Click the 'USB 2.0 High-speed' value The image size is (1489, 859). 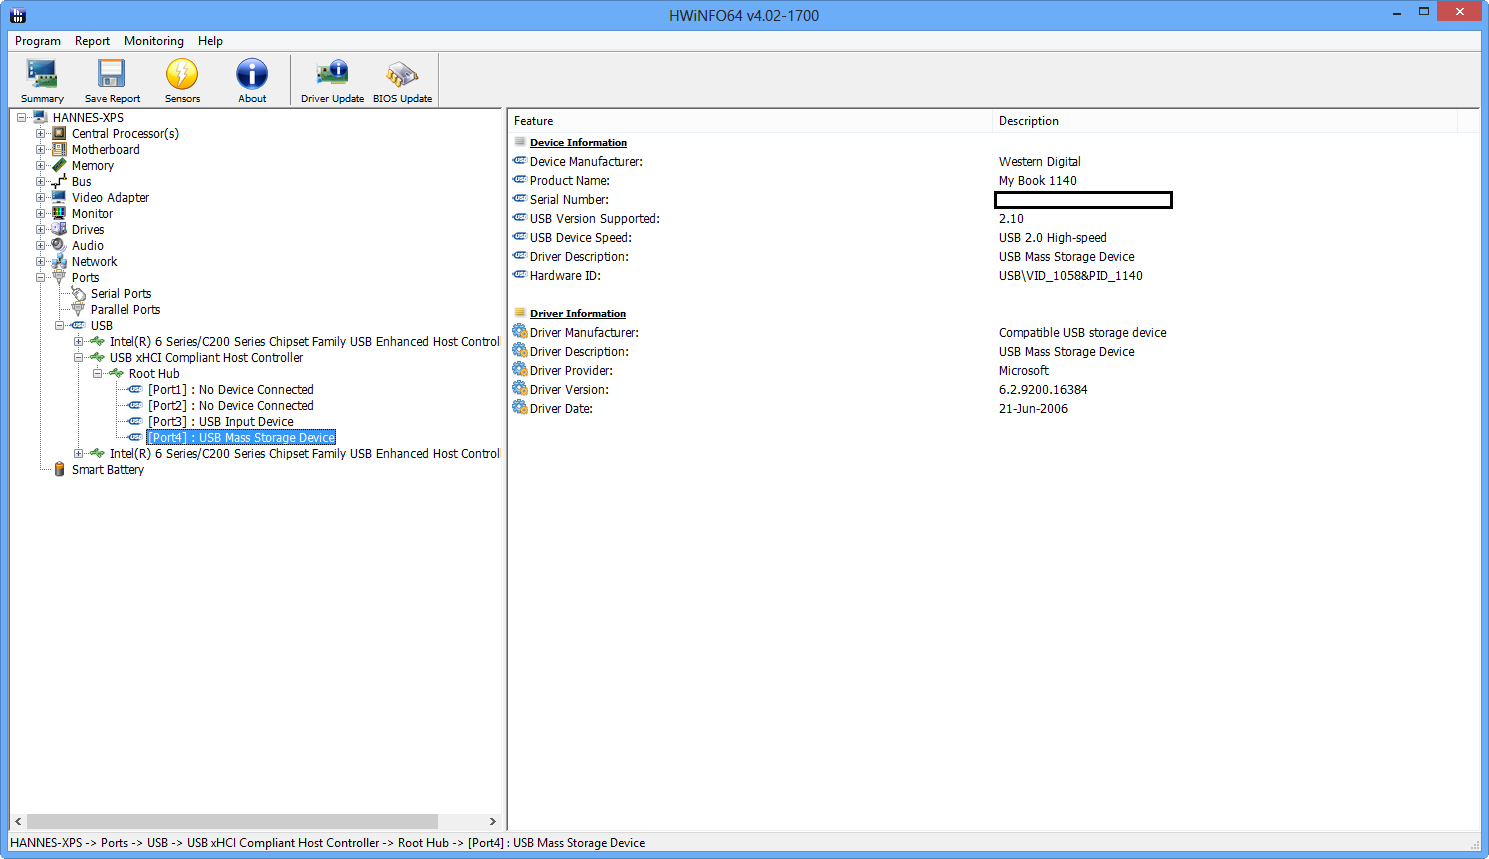point(1052,237)
